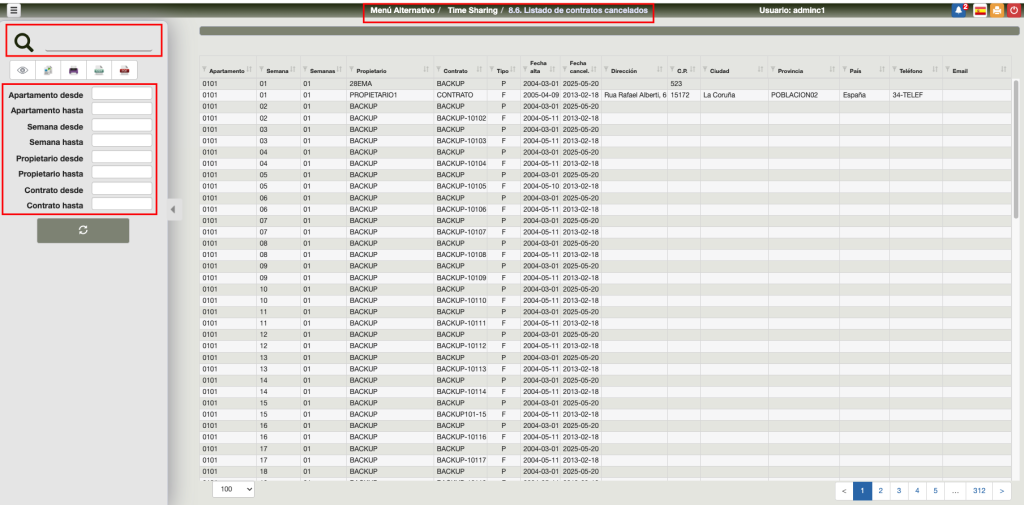Click the purple printer icon in toolbar
1024x505 pixels.
pyautogui.click(x=73, y=70)
